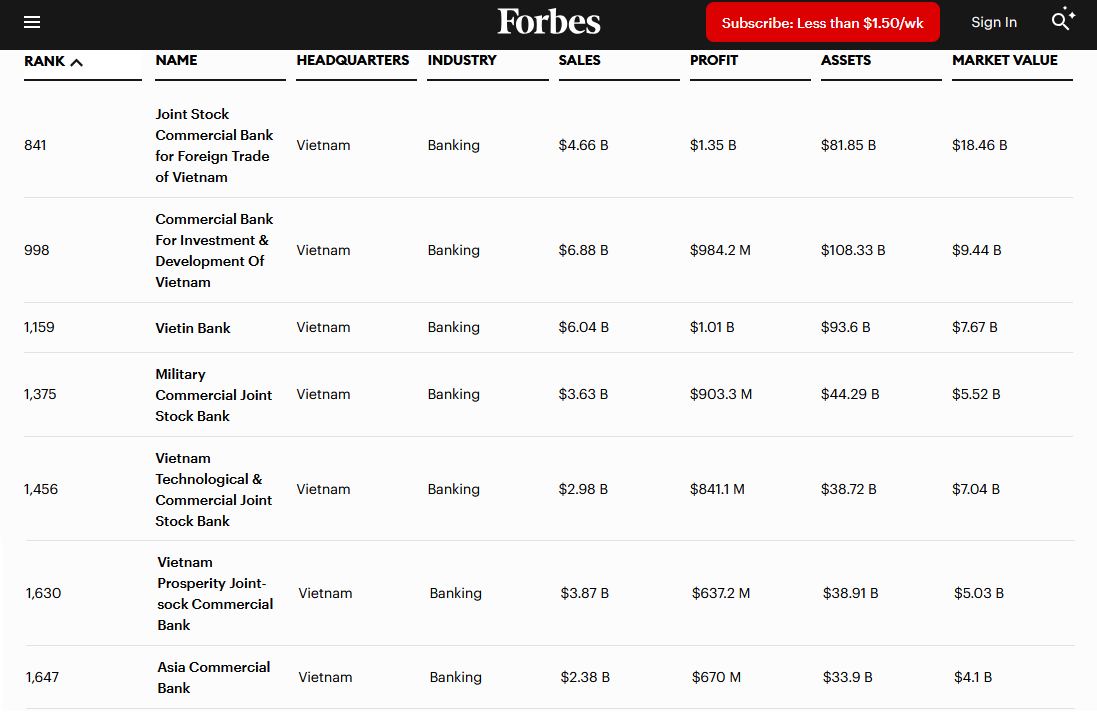Open the search icon in header
This screenshot has width=1097, height=714.
(1063, 19)
